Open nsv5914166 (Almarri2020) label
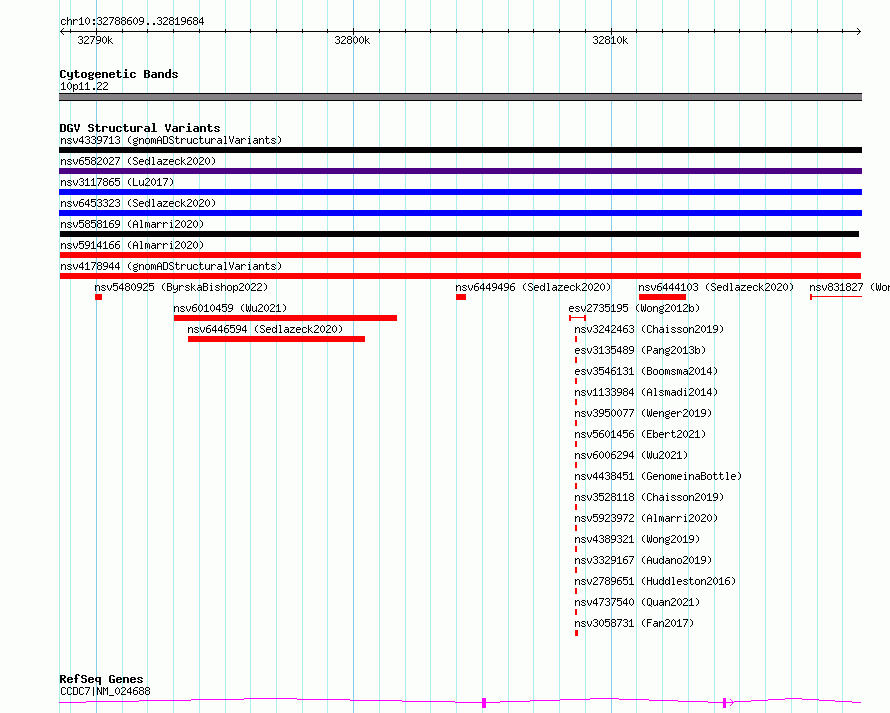Screen dimensions: 890x713 pyautogui.click(x=132, y=245)
